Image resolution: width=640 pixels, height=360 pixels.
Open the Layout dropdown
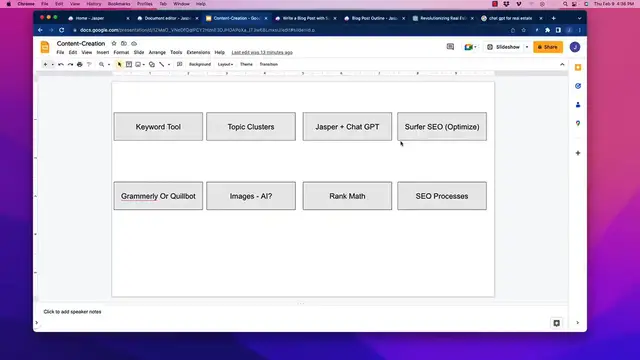225,64
